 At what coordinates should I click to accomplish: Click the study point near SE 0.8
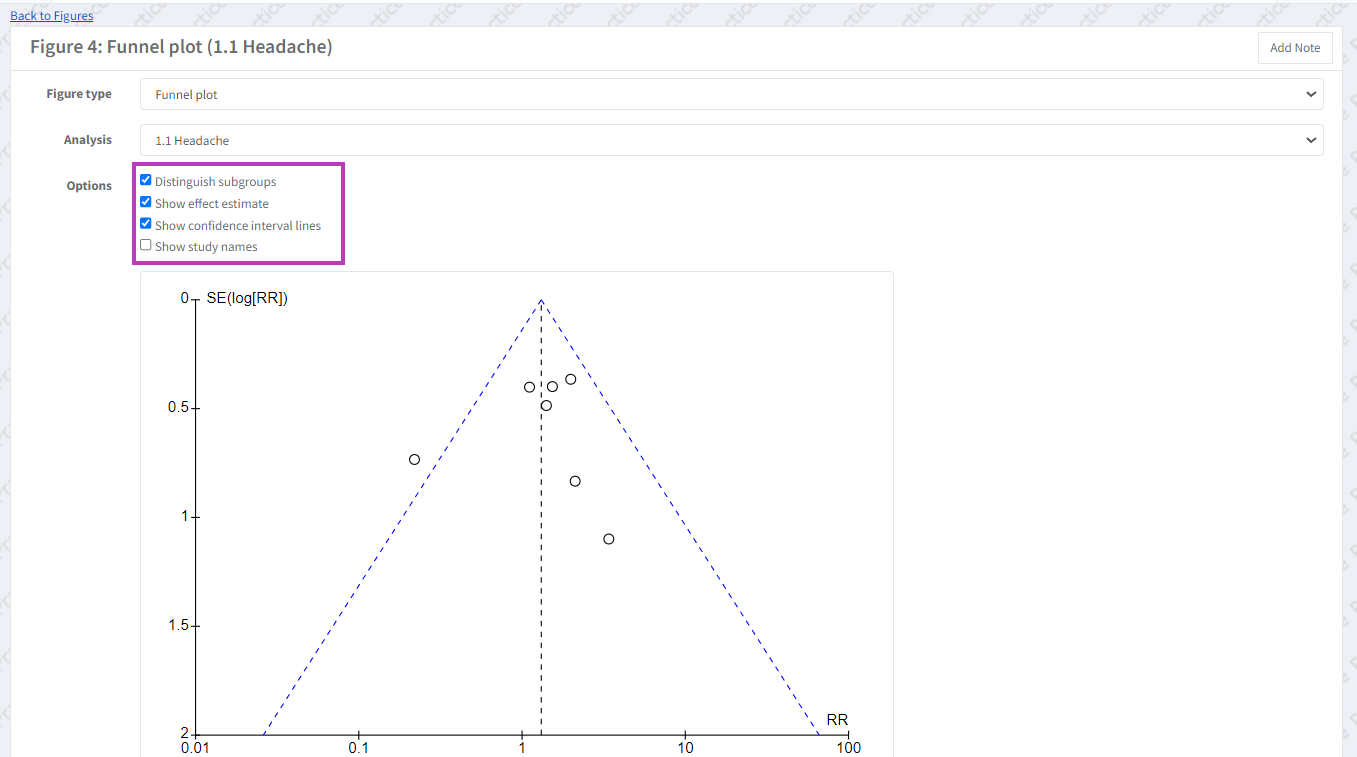point(575,481)
